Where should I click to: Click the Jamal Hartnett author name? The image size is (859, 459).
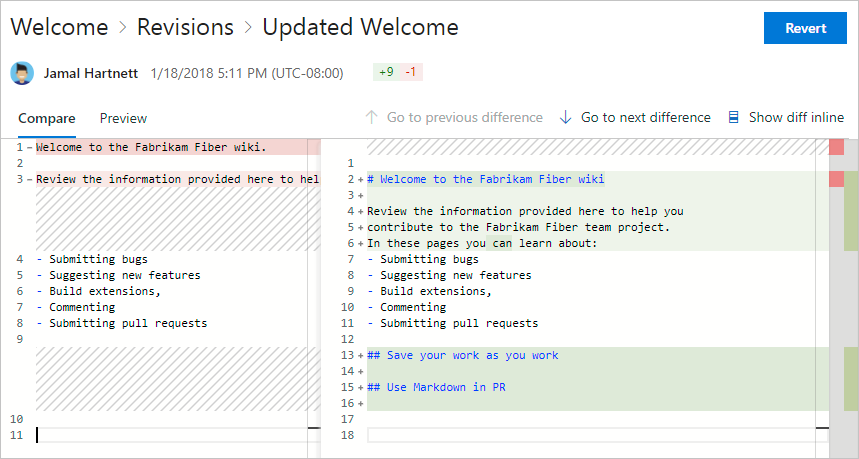[x=90, y=73]
